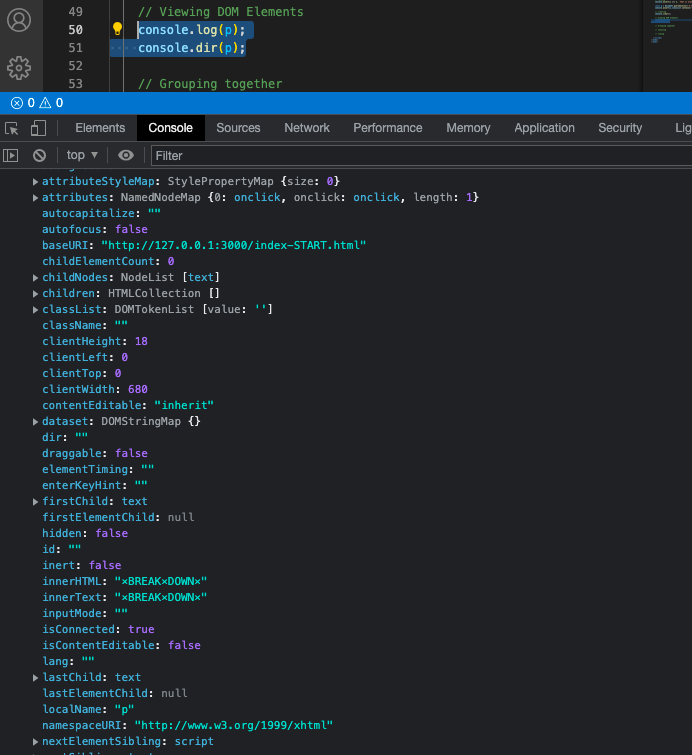Click the console Filter input field
Viewport: 692px width, 755px height.
tap(420, 155)
